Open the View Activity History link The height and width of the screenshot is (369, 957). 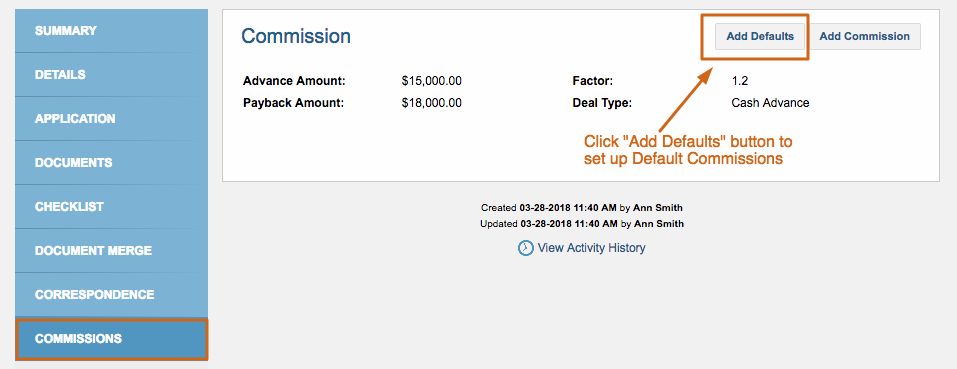(591, 248)
